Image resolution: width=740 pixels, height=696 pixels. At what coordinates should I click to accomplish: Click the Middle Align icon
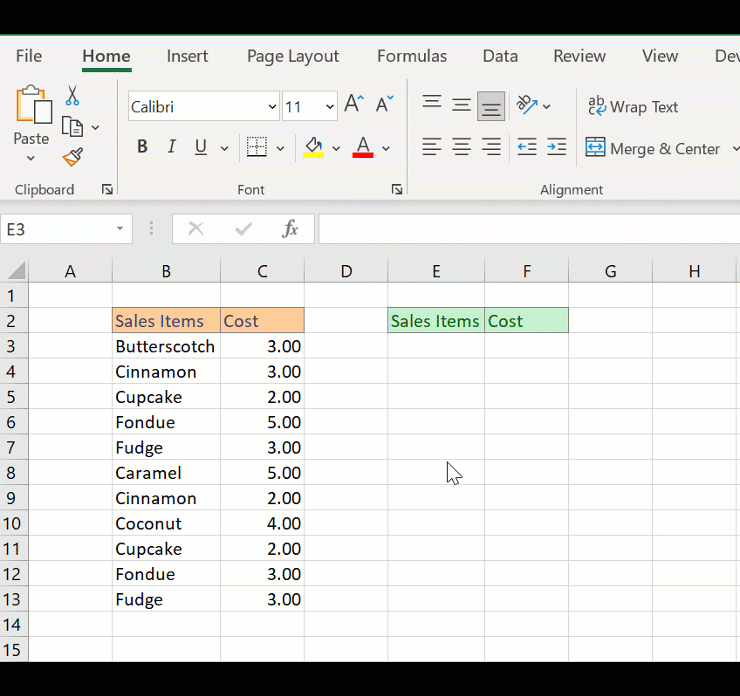point(461,105)
